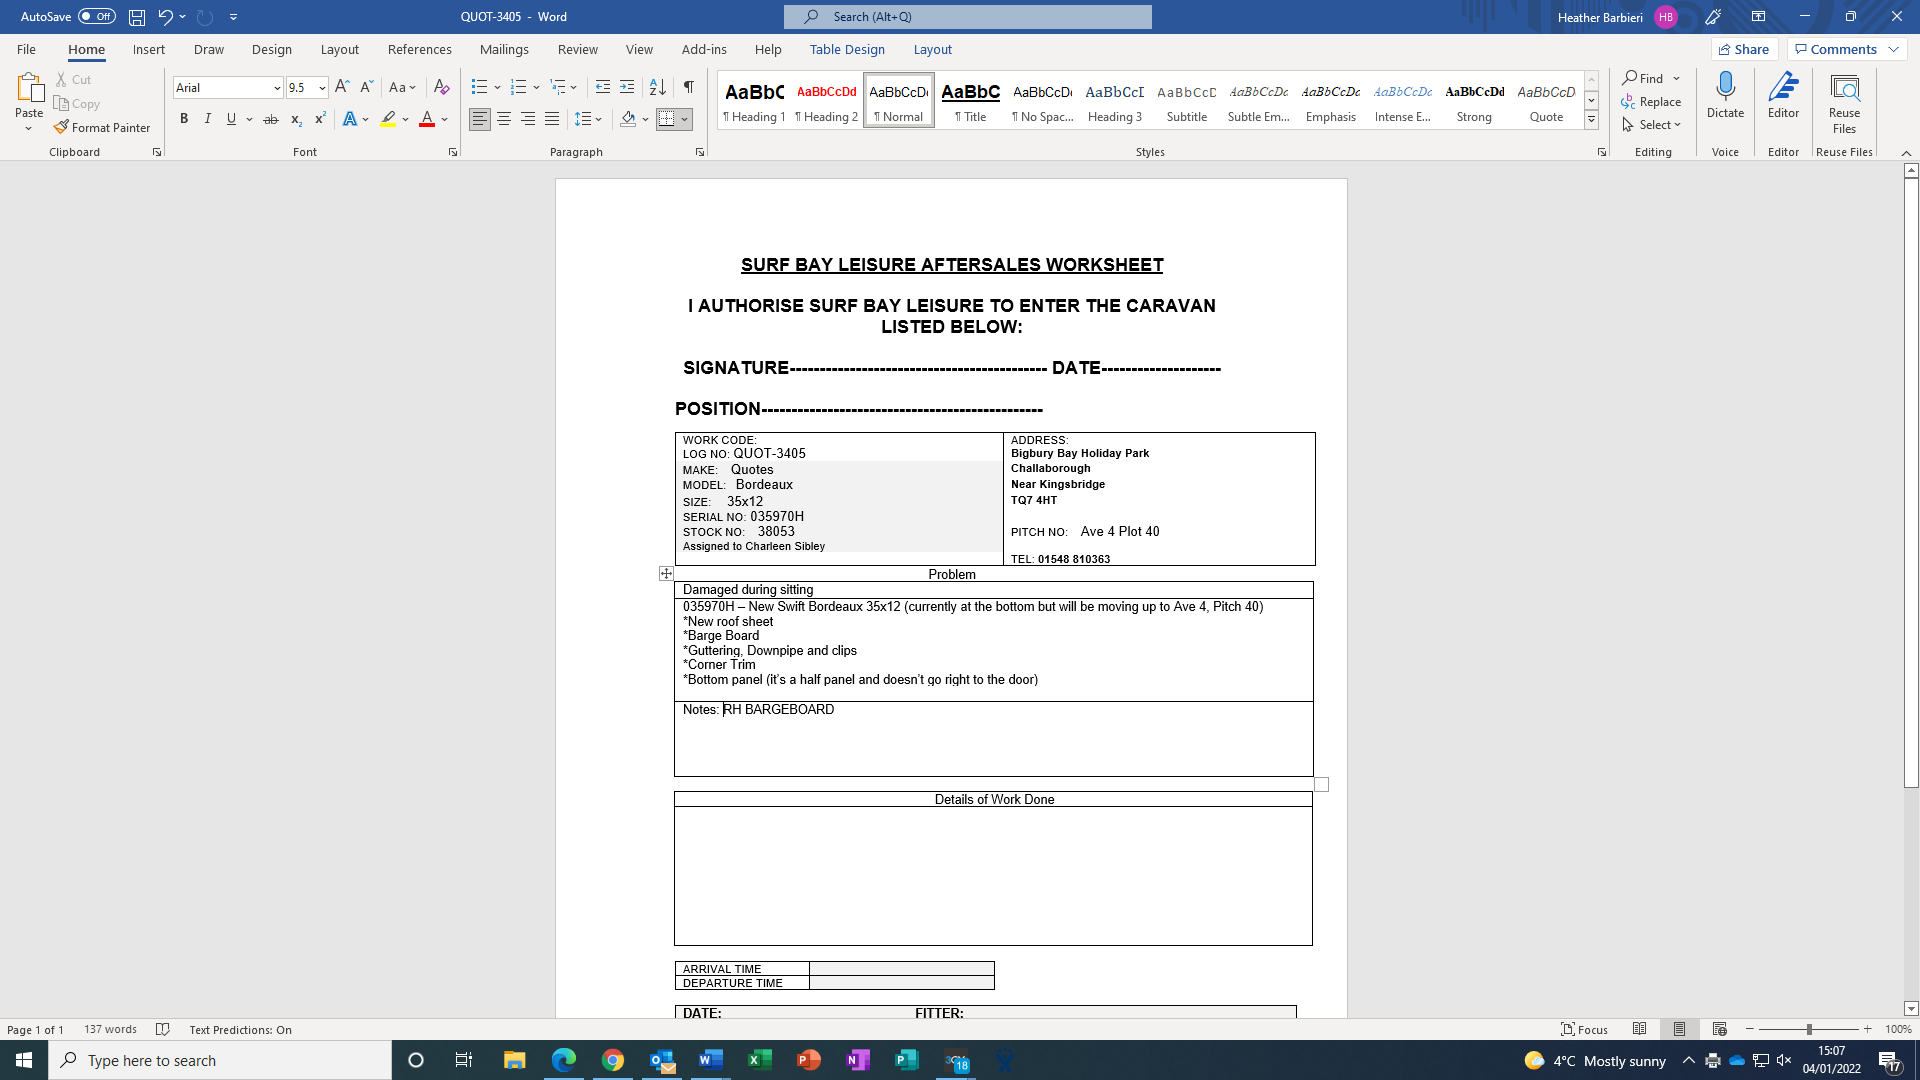Click the Sort paragraph icon
The image size is (1920, 1080).
657,87
